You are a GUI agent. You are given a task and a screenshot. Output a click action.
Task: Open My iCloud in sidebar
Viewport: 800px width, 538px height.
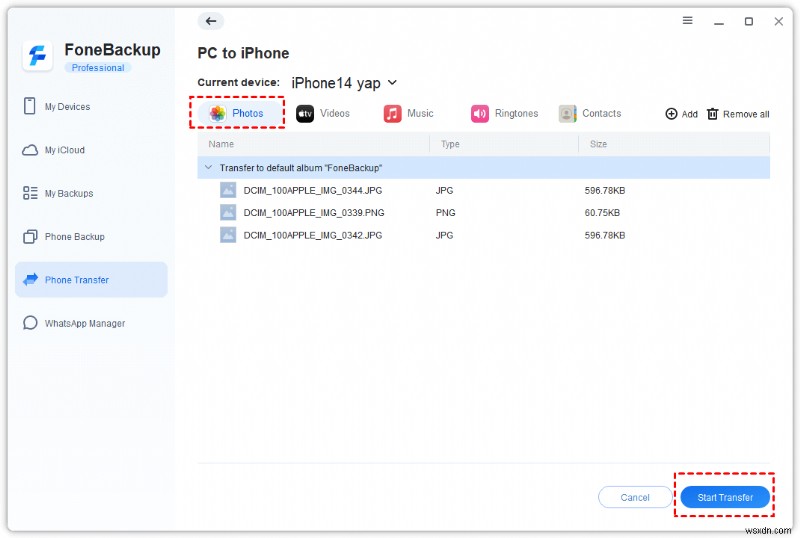[x=91, y=150]
